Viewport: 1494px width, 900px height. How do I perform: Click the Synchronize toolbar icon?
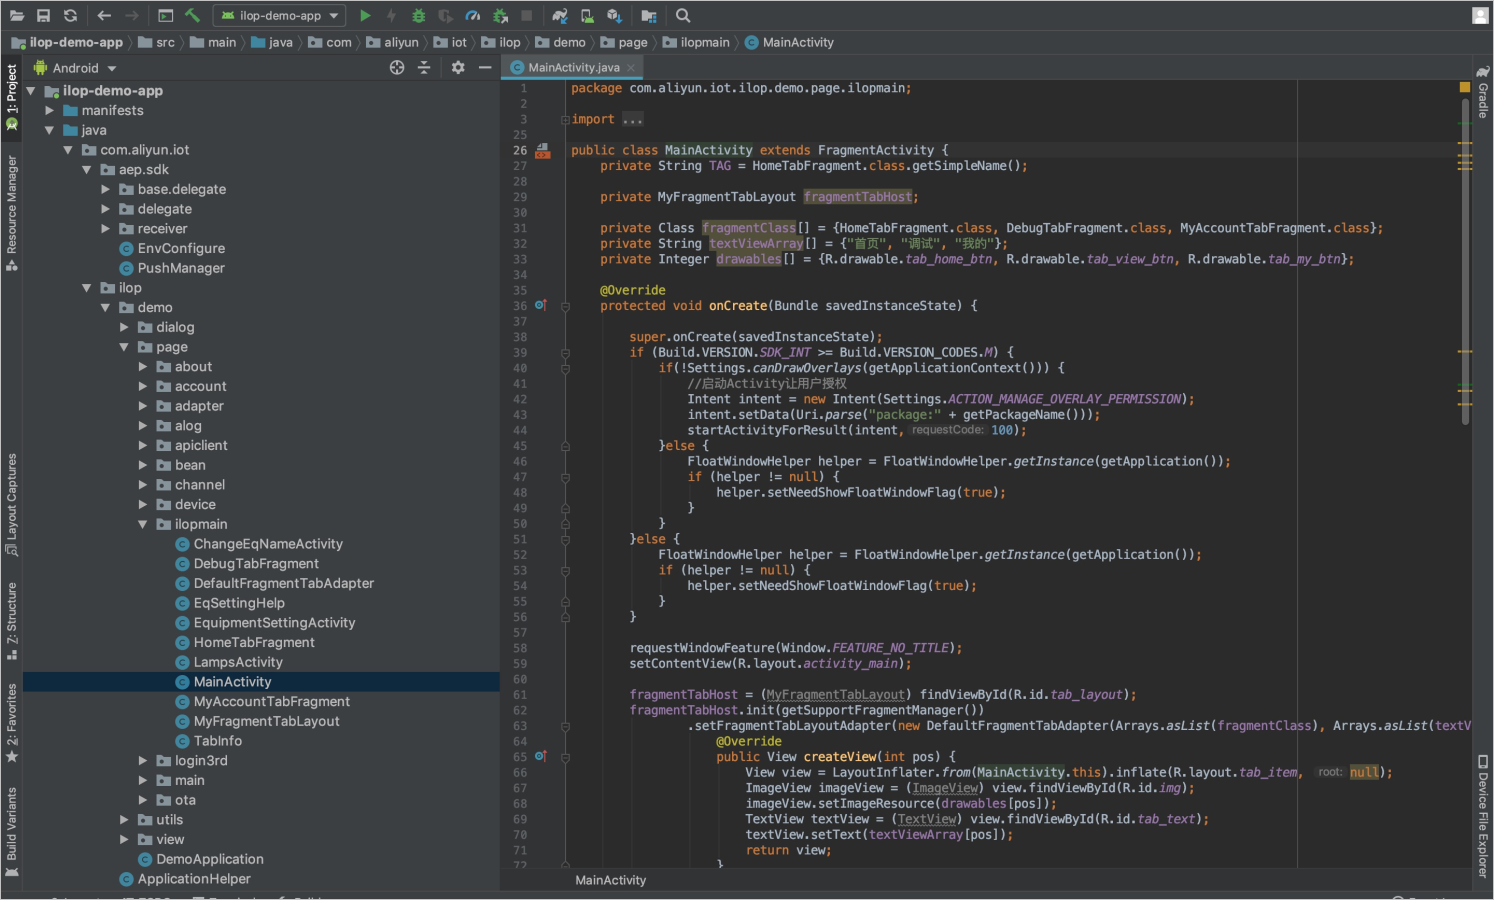coord(70,15)
